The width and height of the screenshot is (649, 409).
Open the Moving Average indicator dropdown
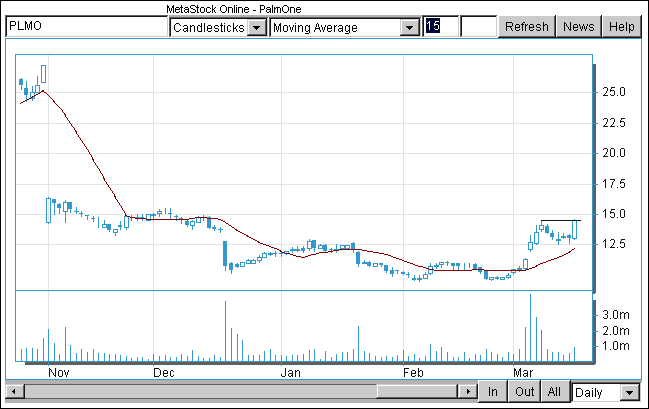click(x=345, y=27)
